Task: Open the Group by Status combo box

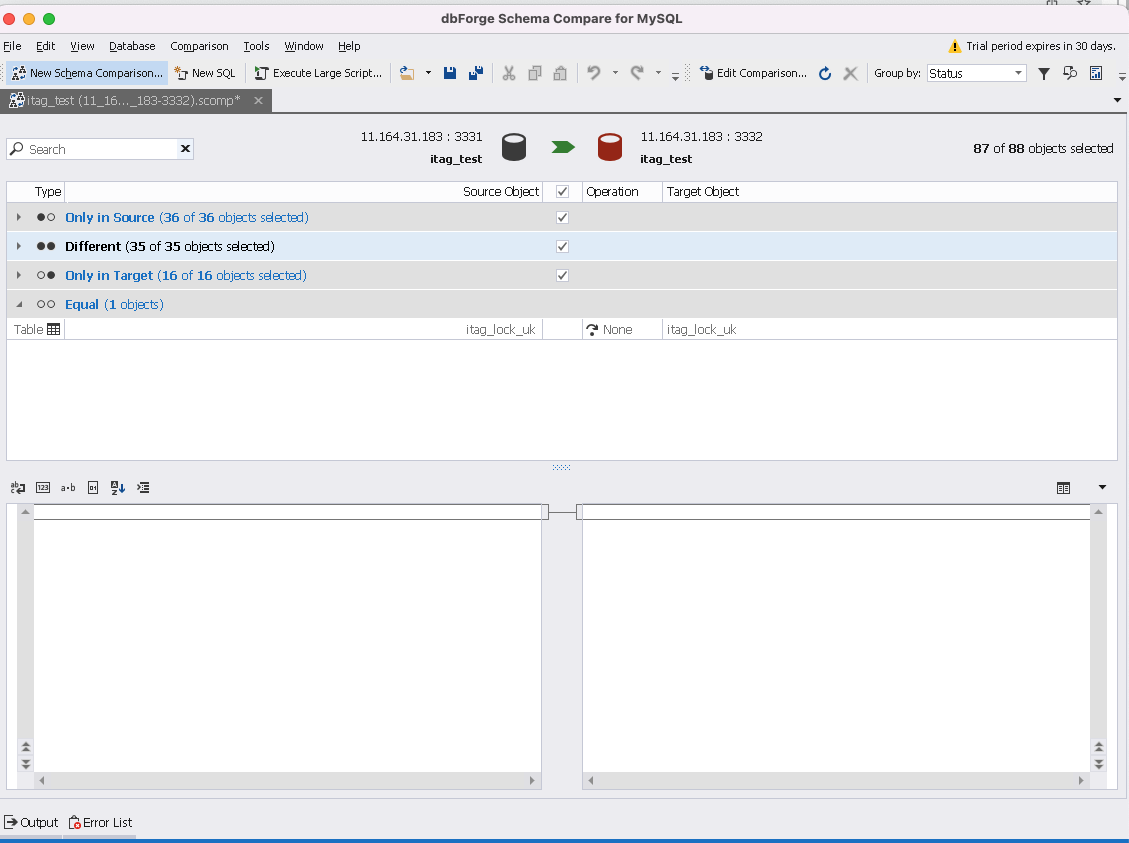Action: pos(976,73)
